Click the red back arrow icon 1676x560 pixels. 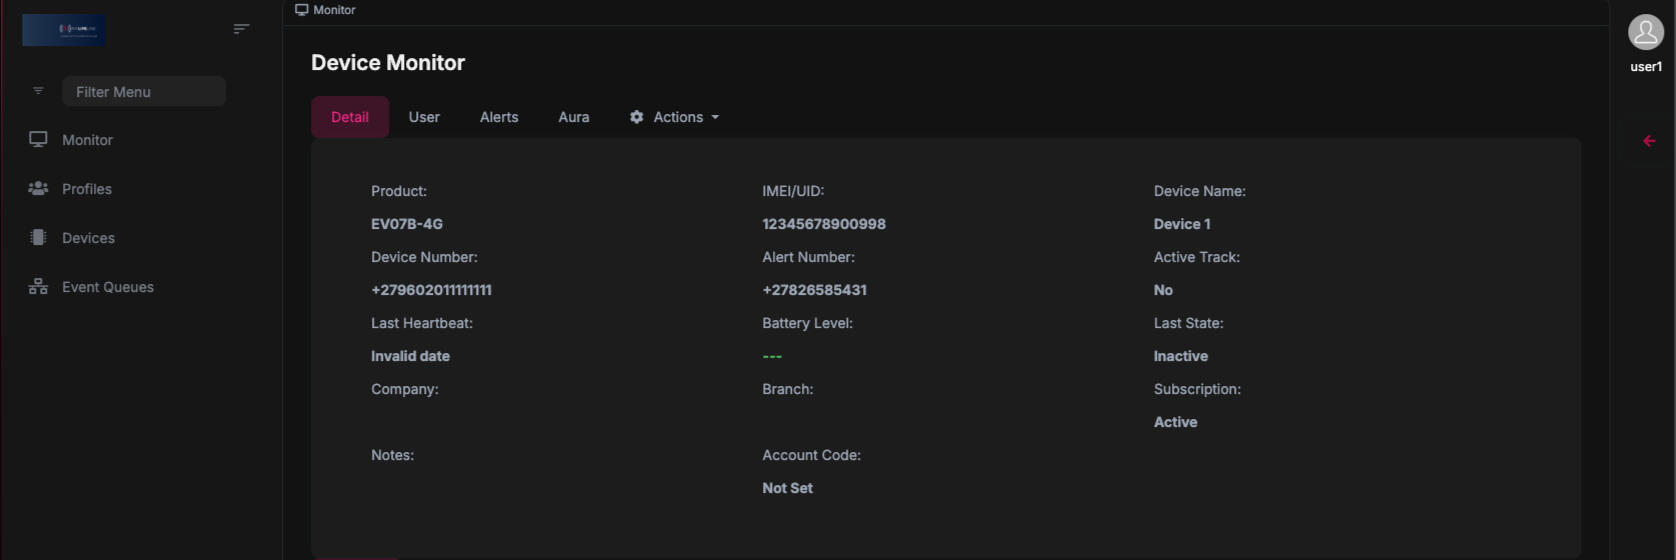(x=1649, y=141)
